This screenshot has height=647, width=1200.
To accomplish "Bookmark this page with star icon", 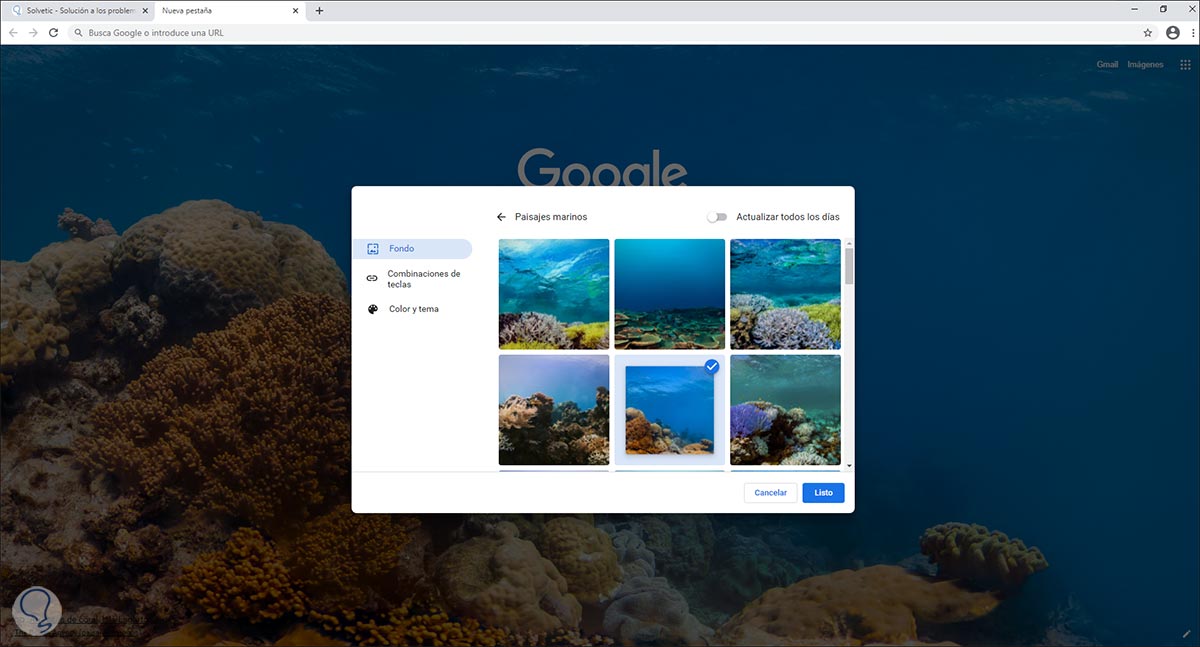I will [x=1147, y=32].
